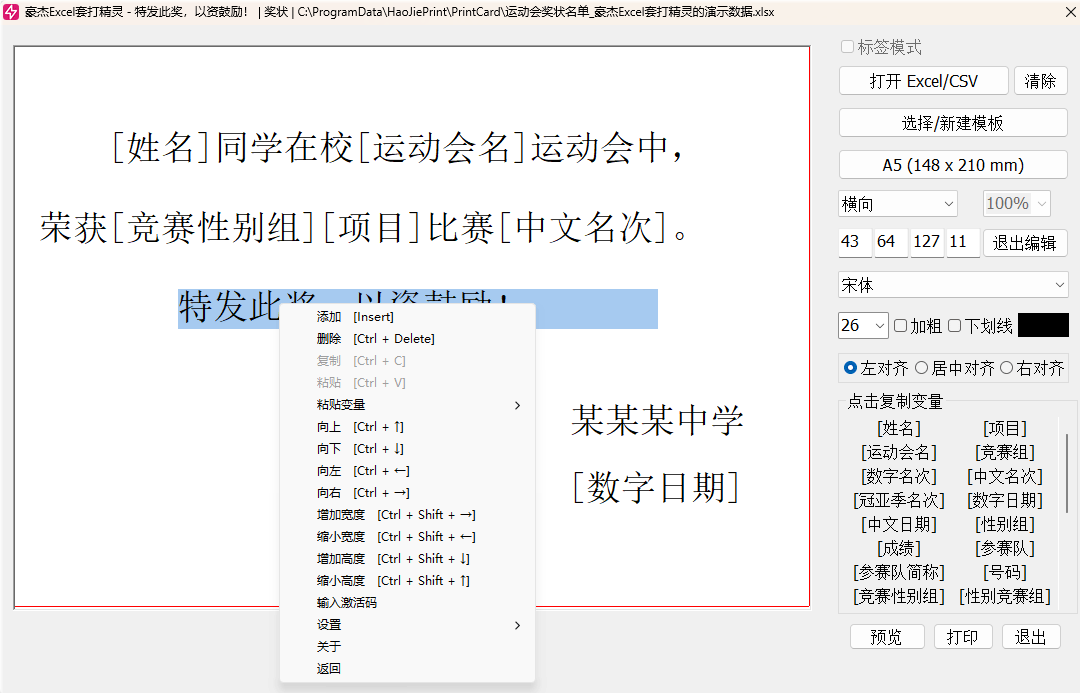The image size is (1080, 693).
Task: Open the 宋体 font dropdown
Action: 952,286
